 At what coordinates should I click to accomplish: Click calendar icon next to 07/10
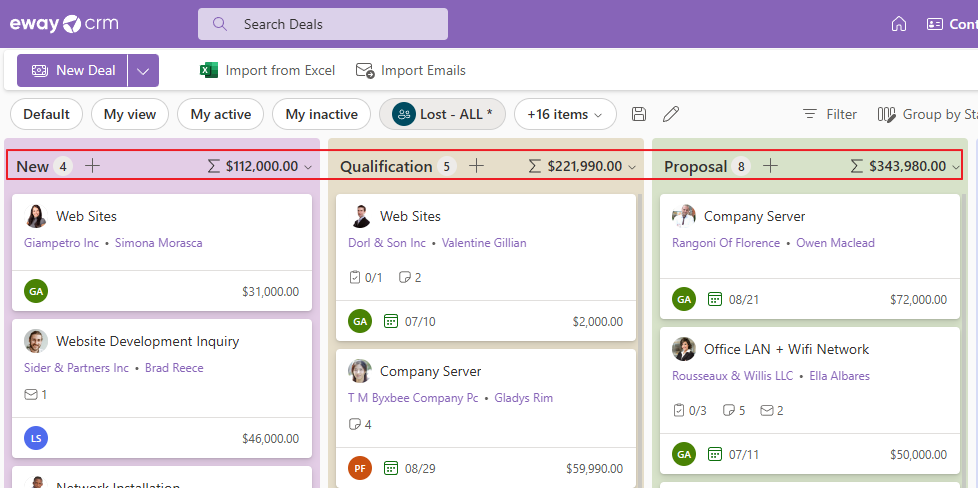[390, 321]
